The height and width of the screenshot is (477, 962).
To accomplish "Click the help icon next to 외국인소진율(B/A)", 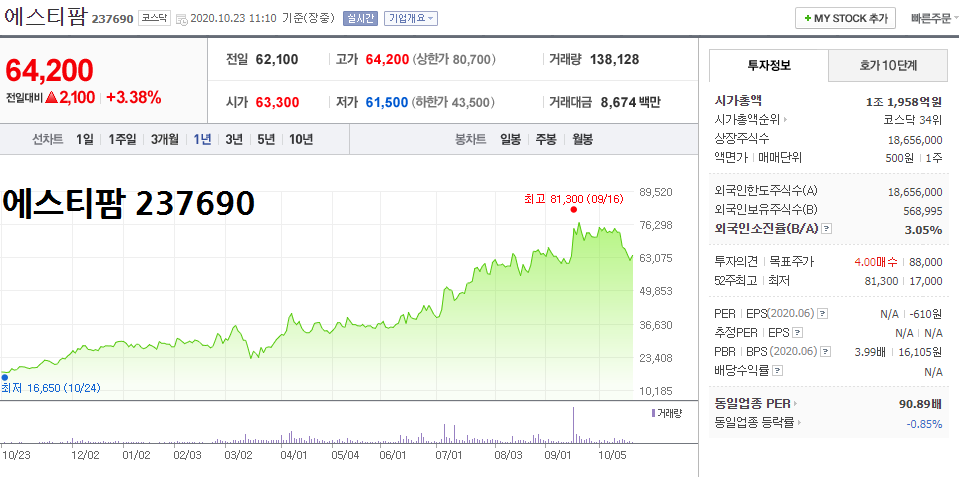I will click(826, 229).
